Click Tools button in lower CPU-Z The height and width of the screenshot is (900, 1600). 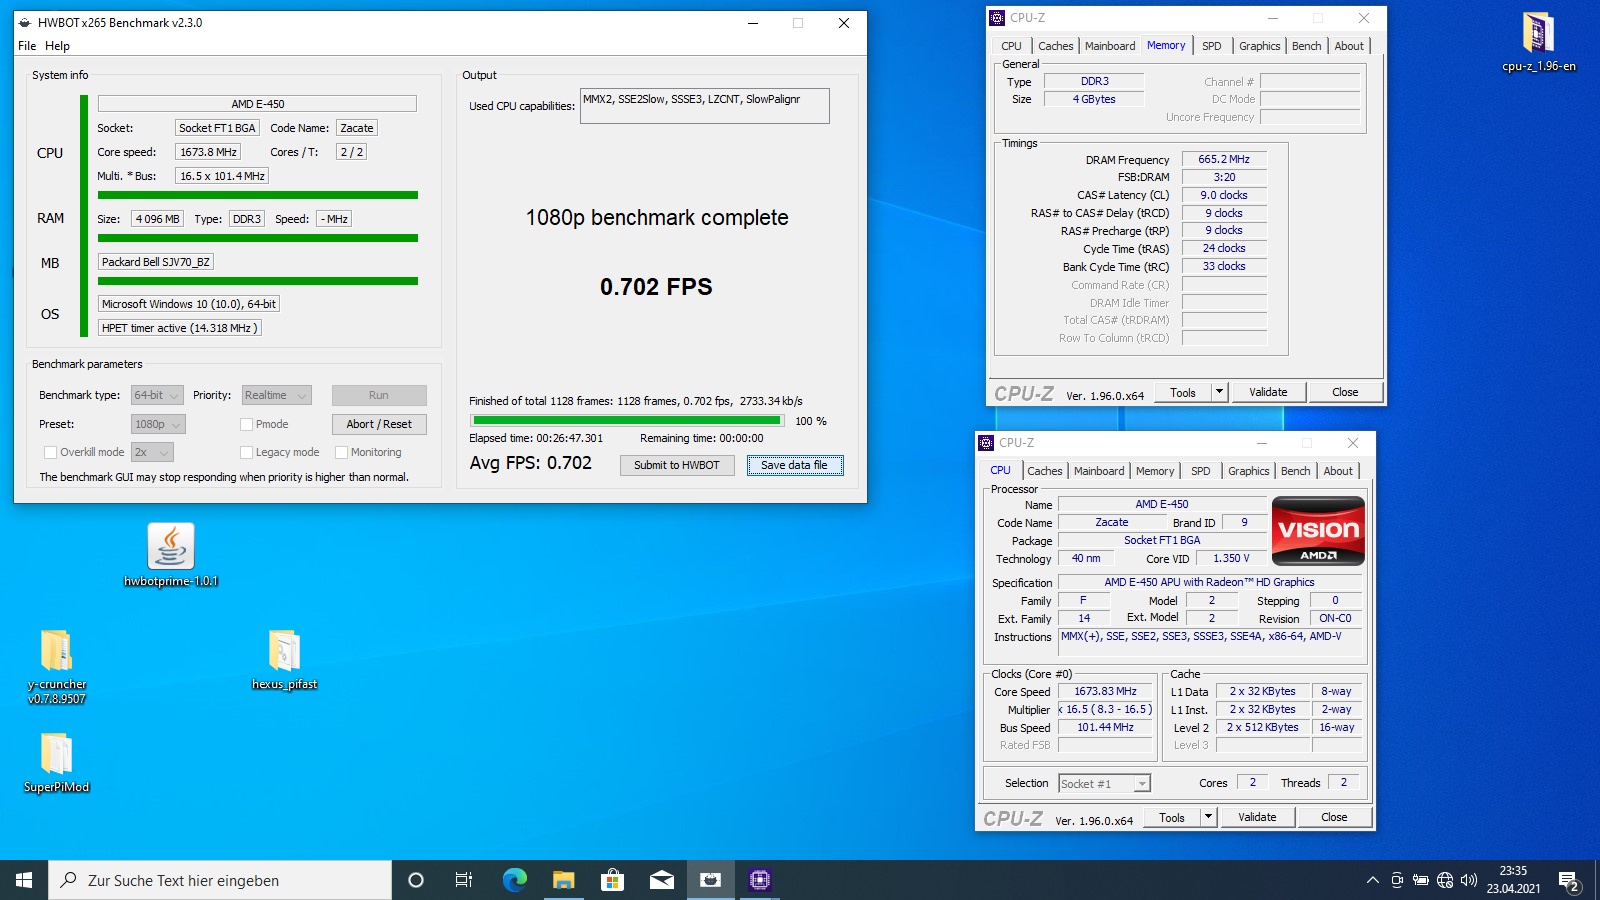1172,817
